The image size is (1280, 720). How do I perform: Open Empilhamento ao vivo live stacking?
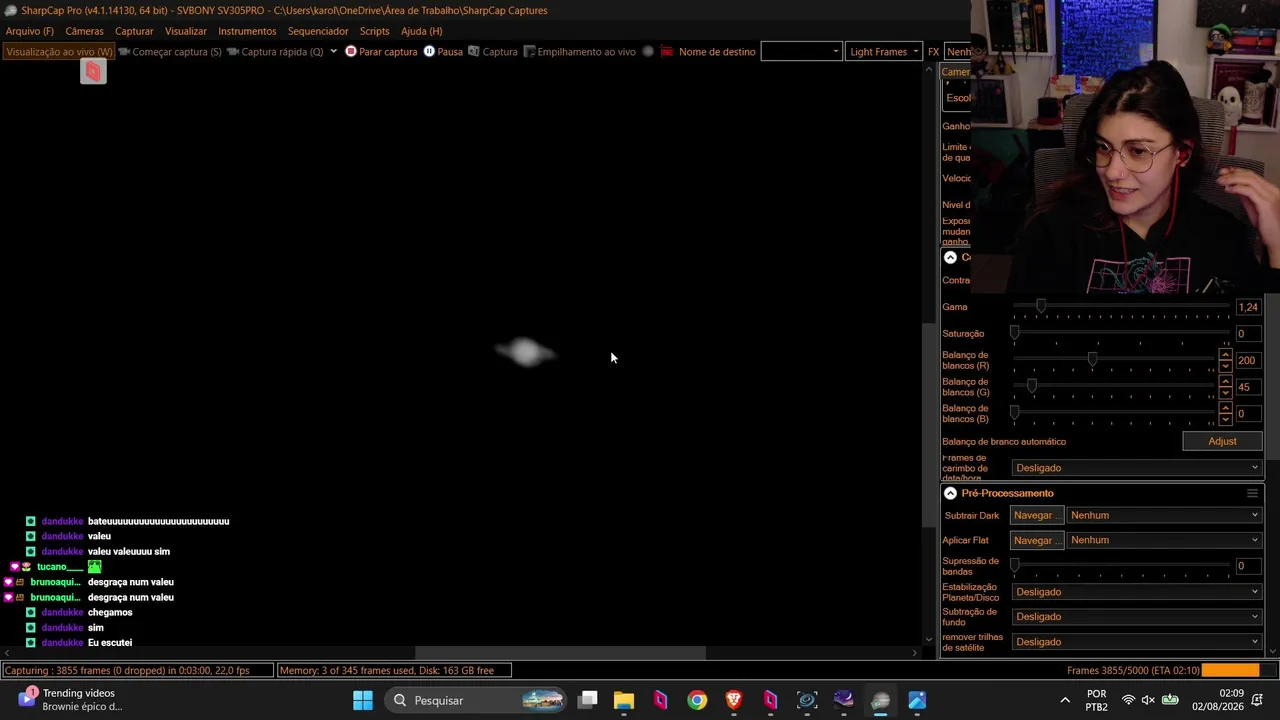580,51
